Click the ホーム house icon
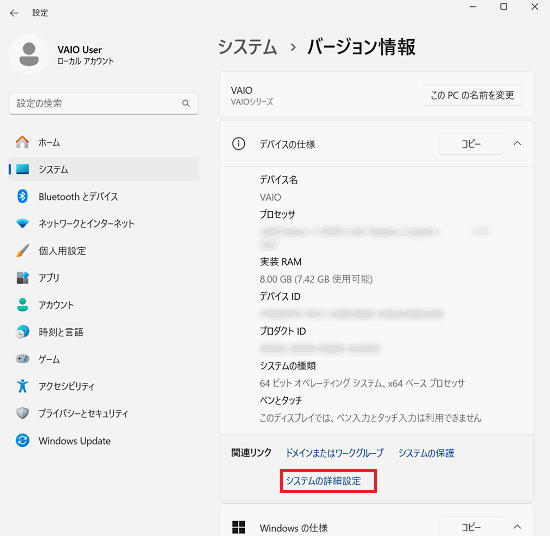This screenshot has width=550, height=536. click(22, 142)
